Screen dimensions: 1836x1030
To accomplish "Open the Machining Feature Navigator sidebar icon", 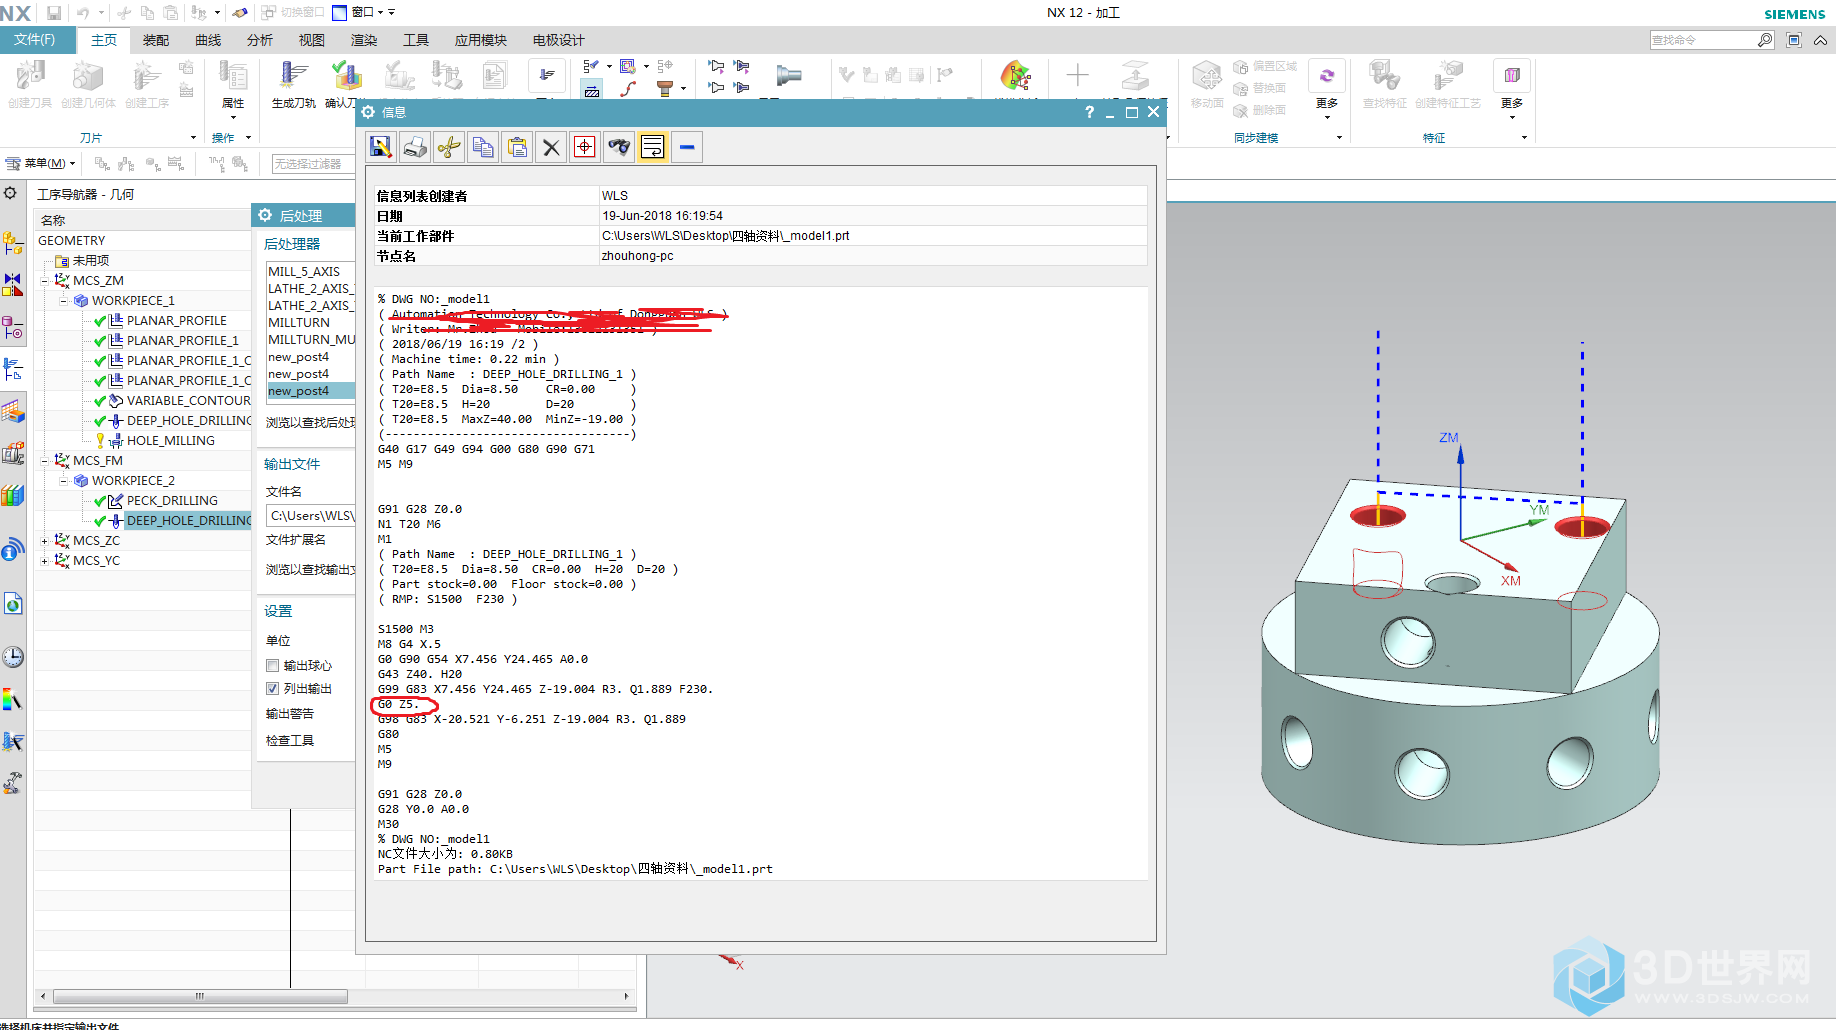I will [12, 411].
